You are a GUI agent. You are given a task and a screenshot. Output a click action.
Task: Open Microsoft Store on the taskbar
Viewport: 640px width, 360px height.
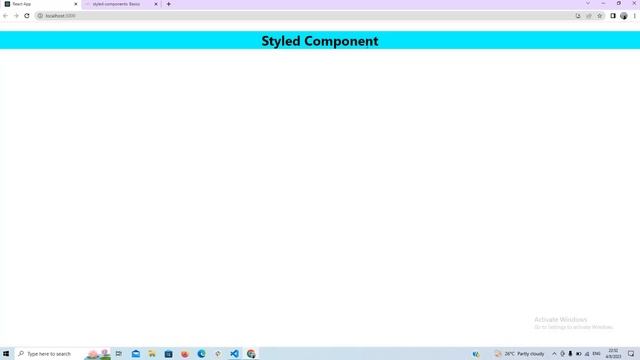point(168,354)
